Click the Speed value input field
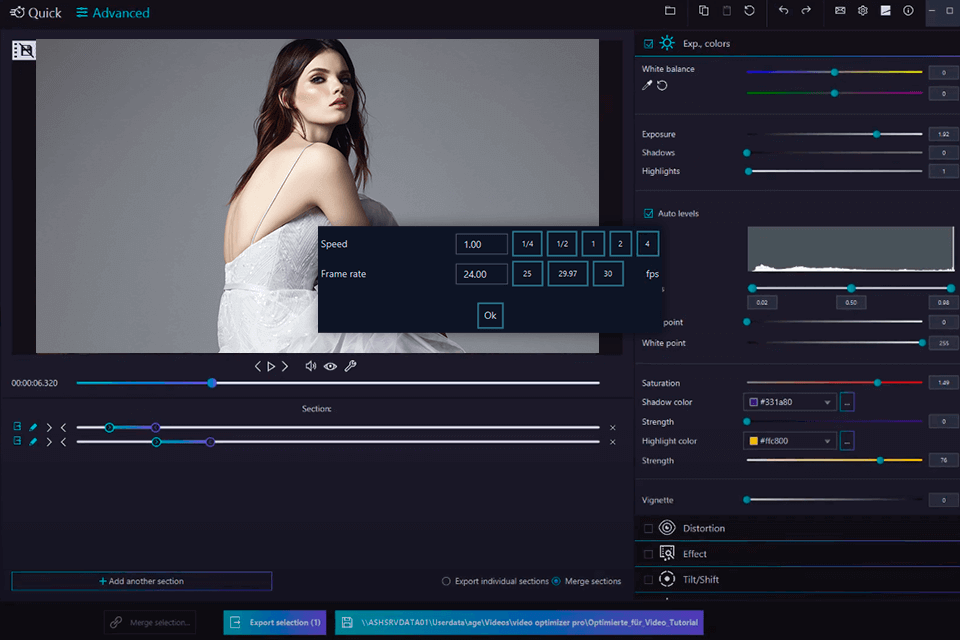960x640 pixels. pyautogui.click(x=481, y=245)
